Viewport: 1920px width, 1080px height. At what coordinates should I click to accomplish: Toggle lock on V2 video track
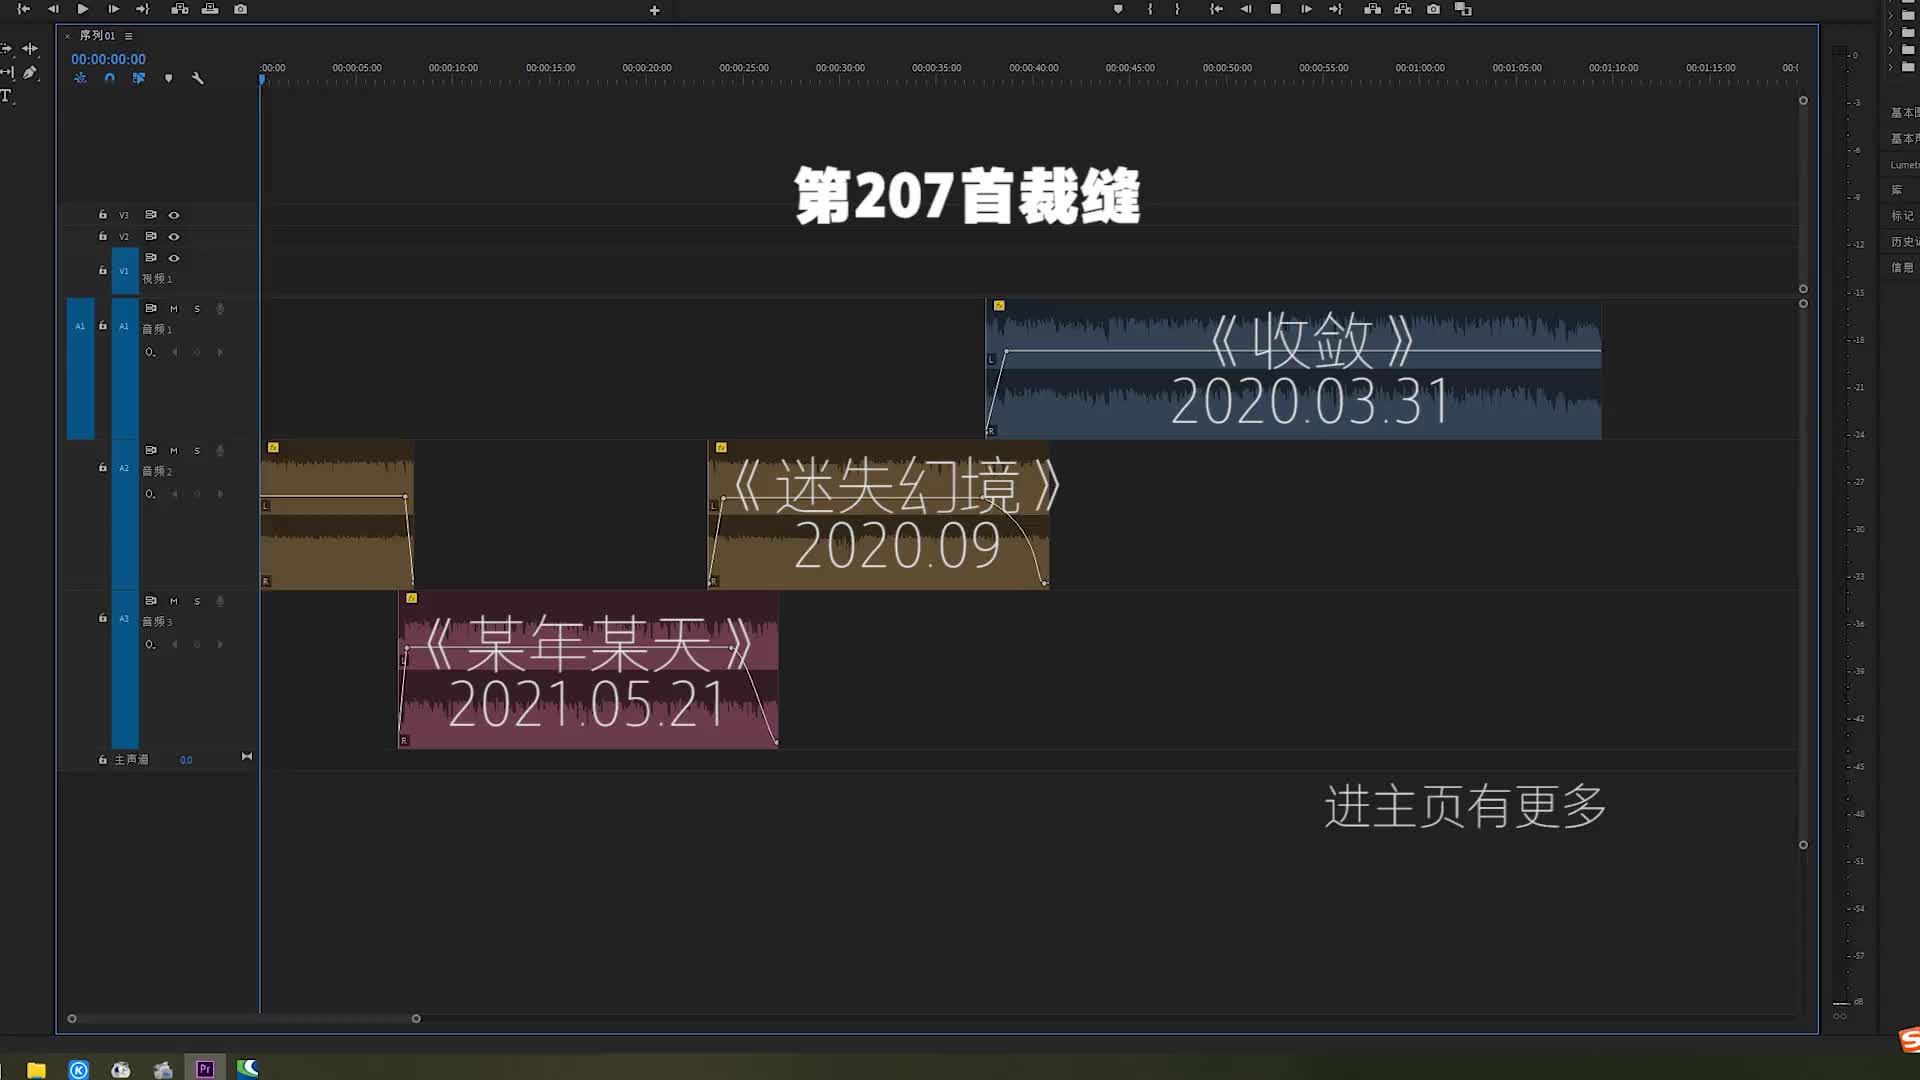tap(103, 236)
